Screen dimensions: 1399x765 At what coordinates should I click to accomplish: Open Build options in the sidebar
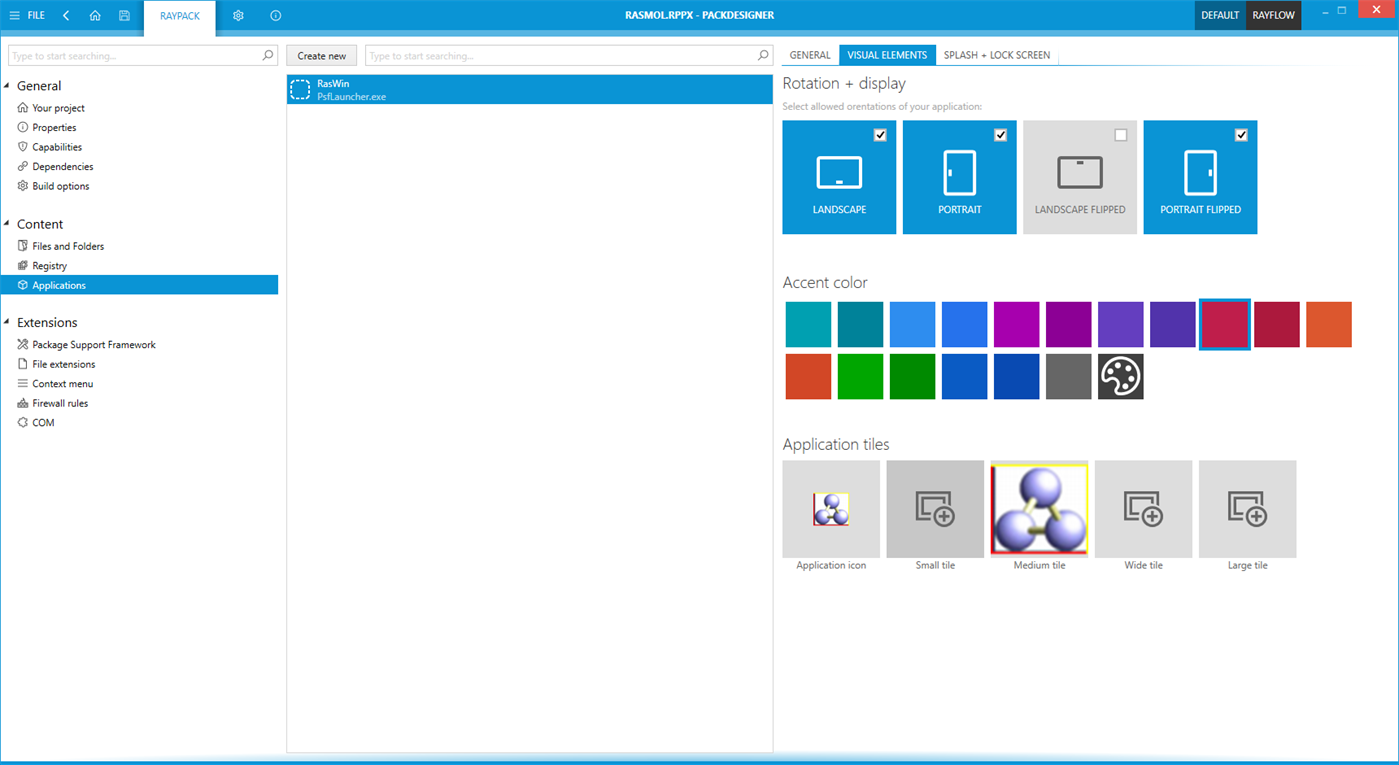pyautogui.click(x=60, y=185)
